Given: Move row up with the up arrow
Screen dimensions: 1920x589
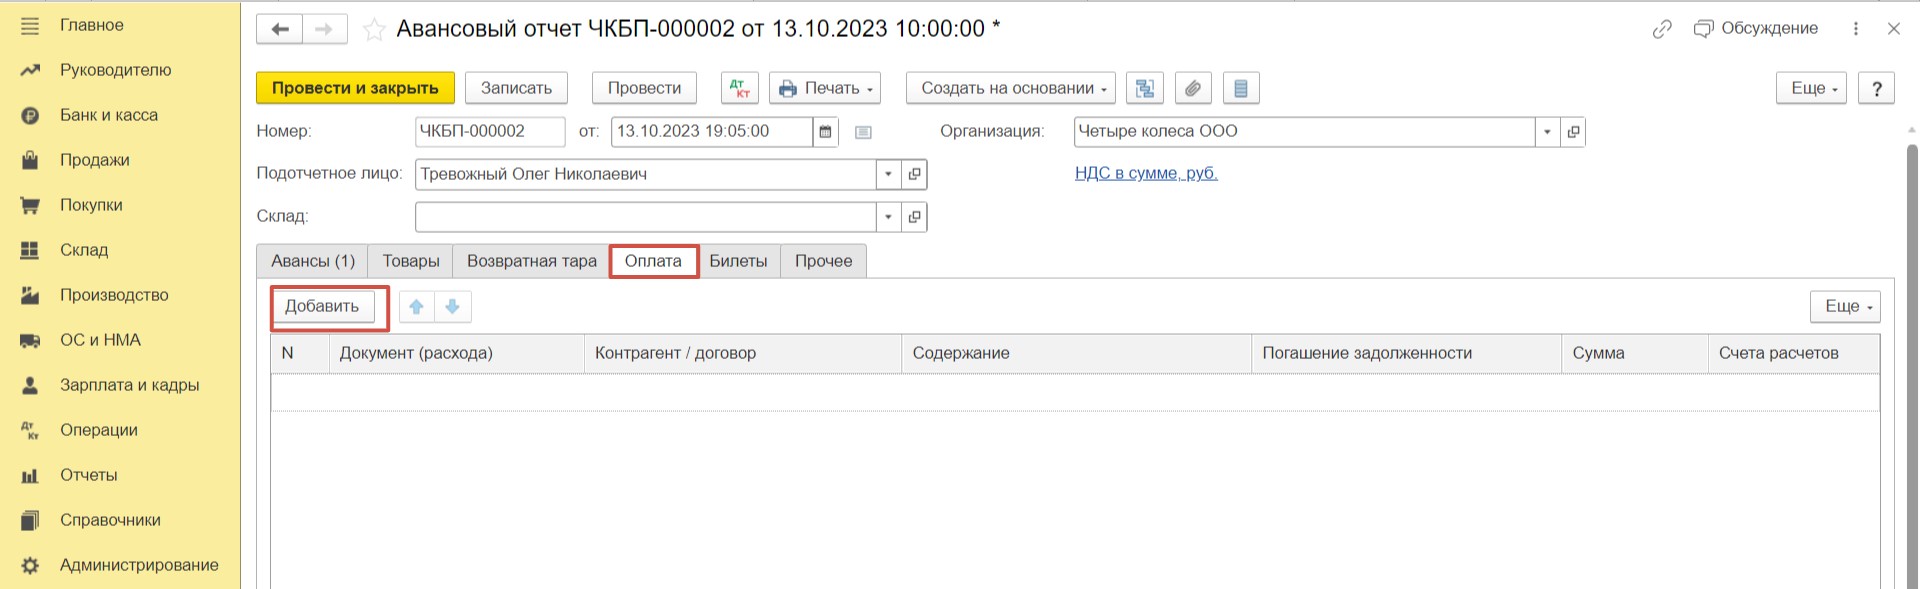Looking at the screenshot, I should [417, 307].
